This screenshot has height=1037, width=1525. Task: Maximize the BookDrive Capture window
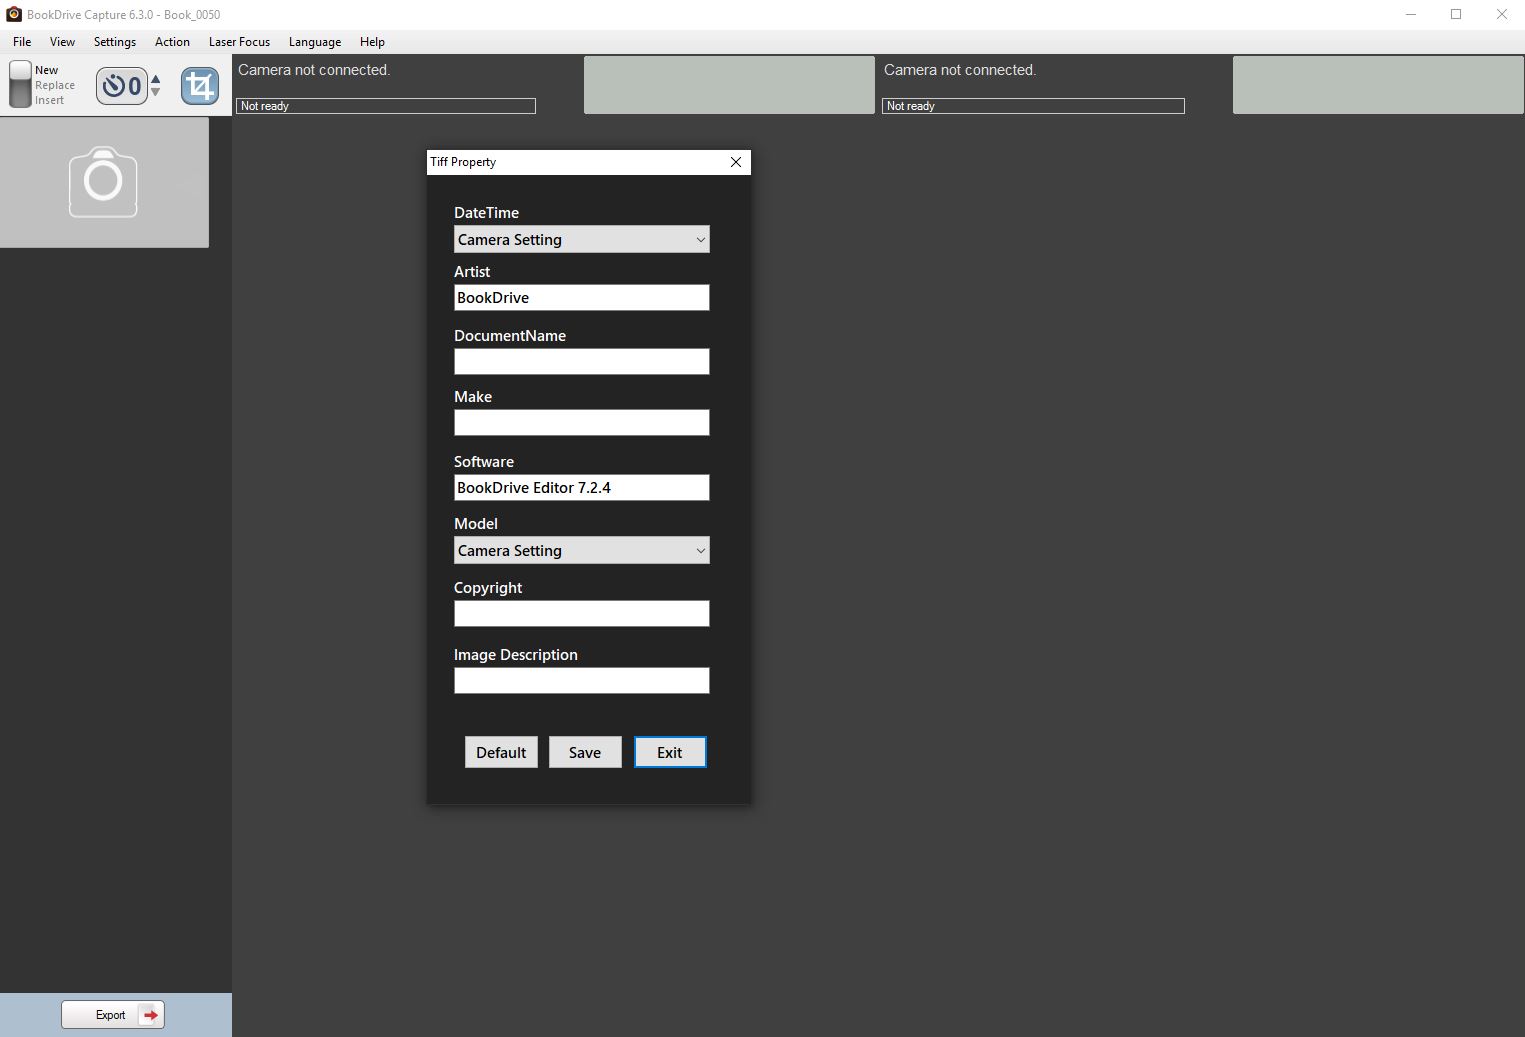pos(1456,14)
